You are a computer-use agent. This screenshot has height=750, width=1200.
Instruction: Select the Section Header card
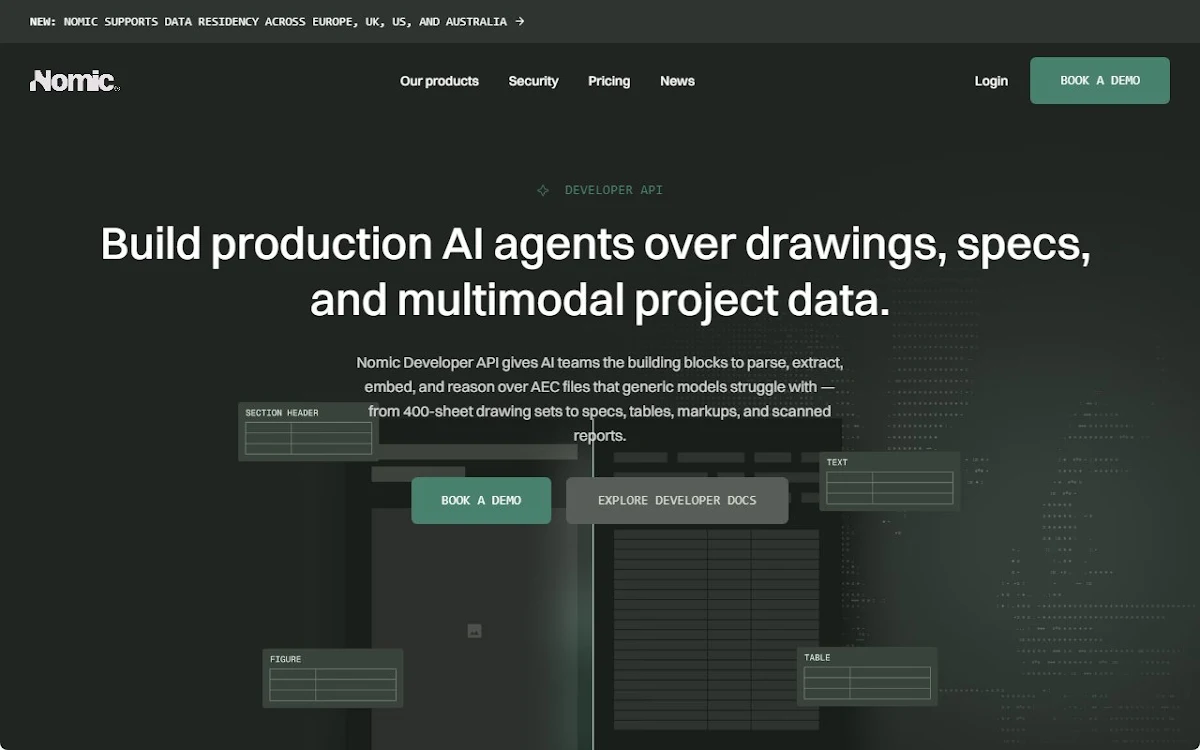308,431
